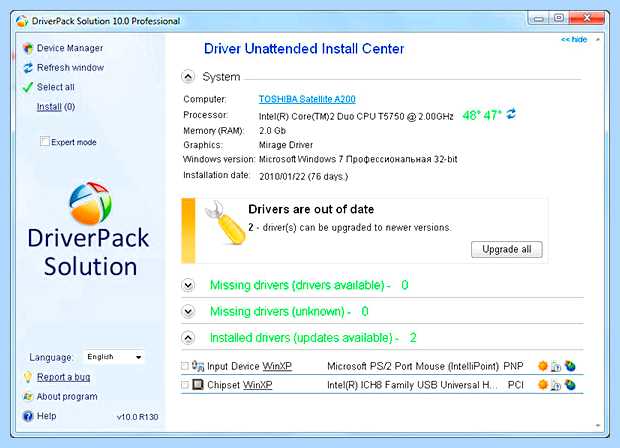The width and height of the screenshot is (620, 448).
Task: Click the installation date value 2010/01/22
Action: (x=303, y=177)
